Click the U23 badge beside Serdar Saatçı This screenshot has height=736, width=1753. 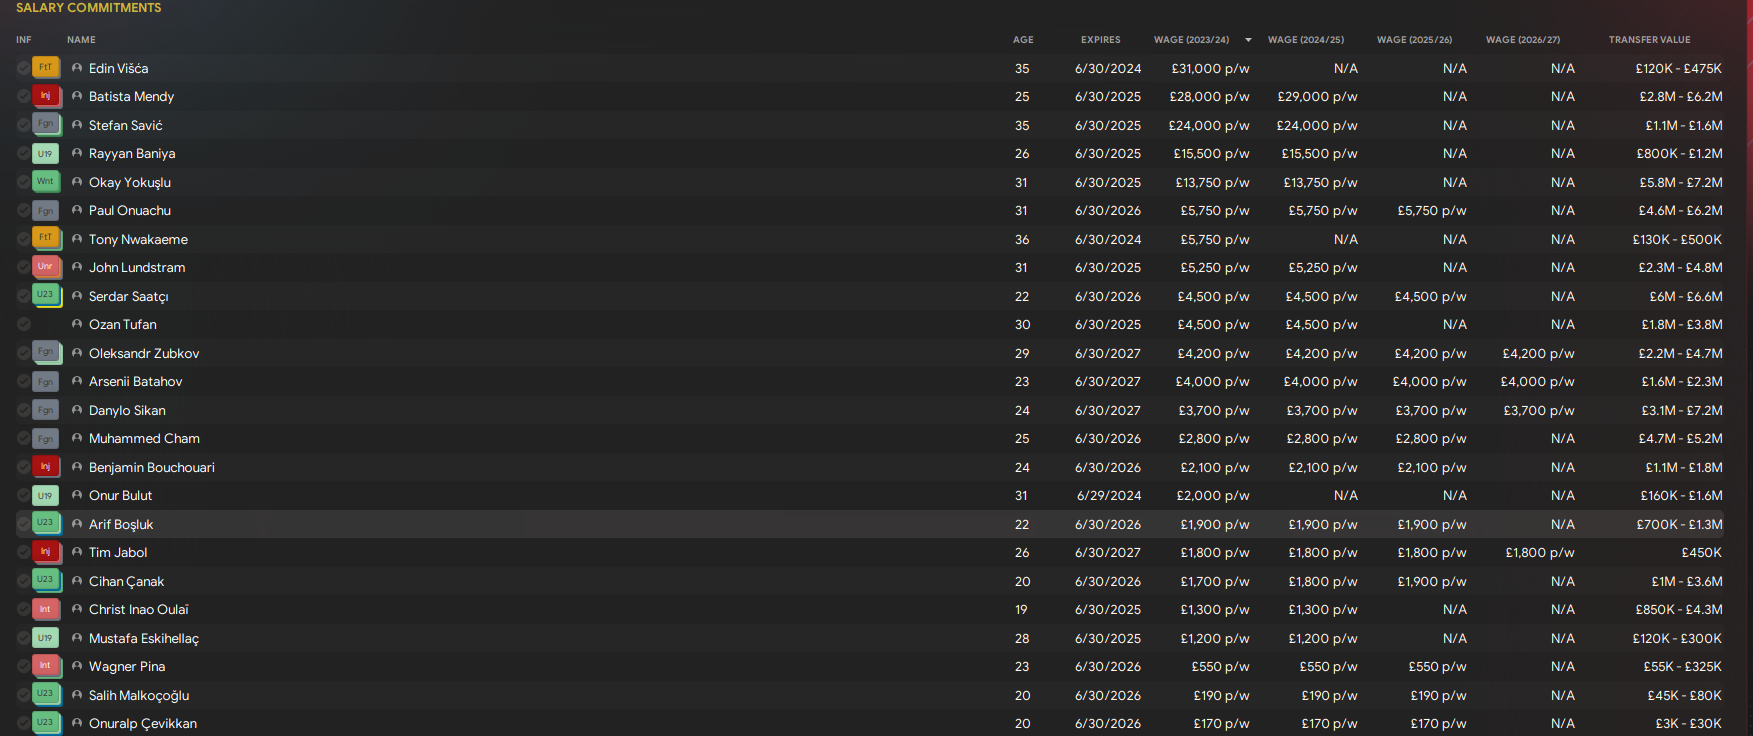[45, 296]
